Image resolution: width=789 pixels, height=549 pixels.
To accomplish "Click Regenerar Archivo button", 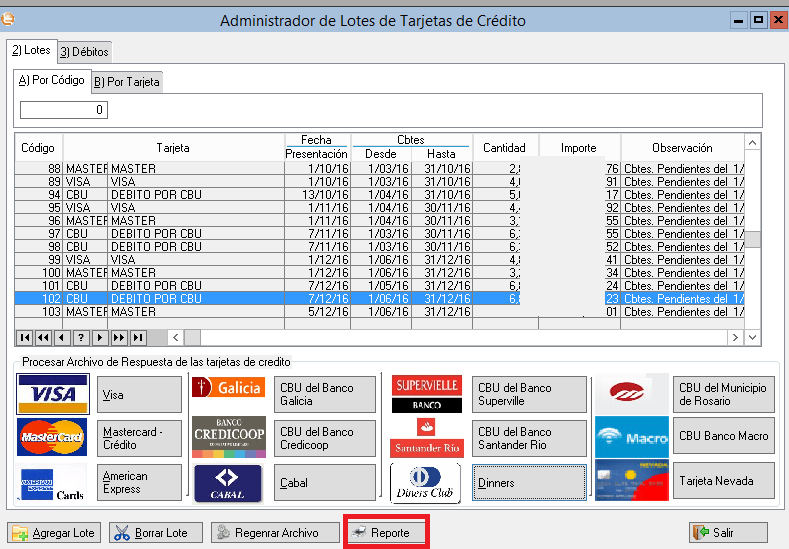I will click(x=275, y=533).
